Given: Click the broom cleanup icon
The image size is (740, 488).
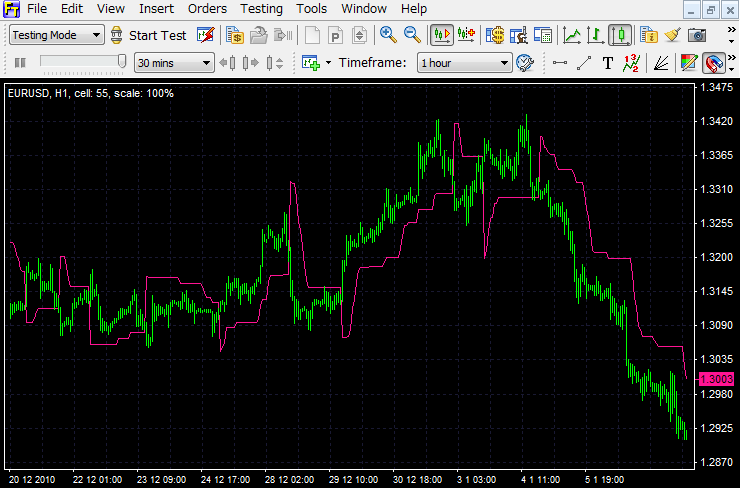Looking at the screenshot, I should (x=673, y=35).
